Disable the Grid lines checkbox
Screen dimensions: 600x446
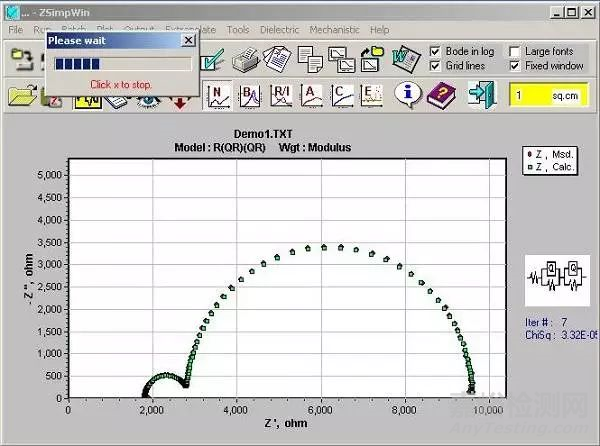pos(435,66)
